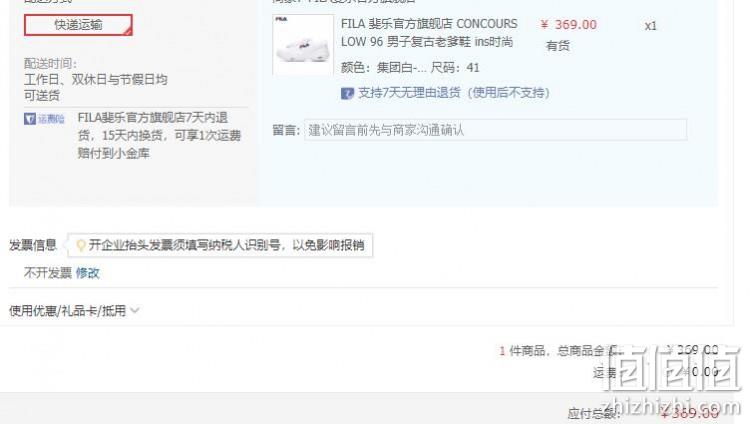The width and height of the screenshot is (750, 424).
Task: Open 支持7天无理由退货 policy link
Action: click(454, 93)
